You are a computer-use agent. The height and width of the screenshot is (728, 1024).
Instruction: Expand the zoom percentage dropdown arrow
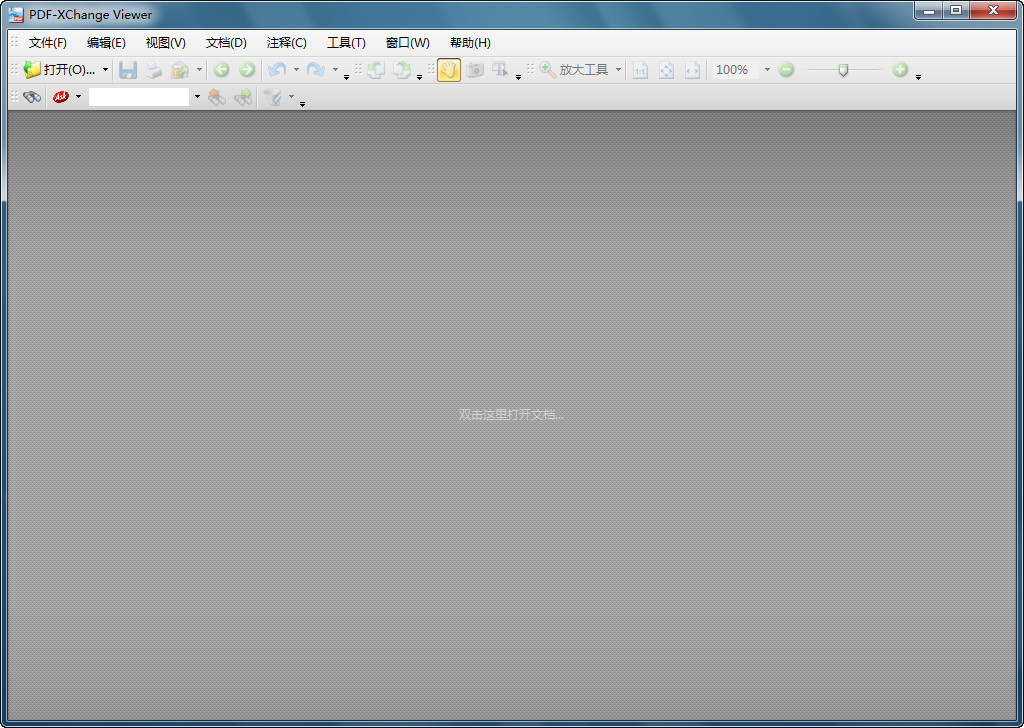767,69
